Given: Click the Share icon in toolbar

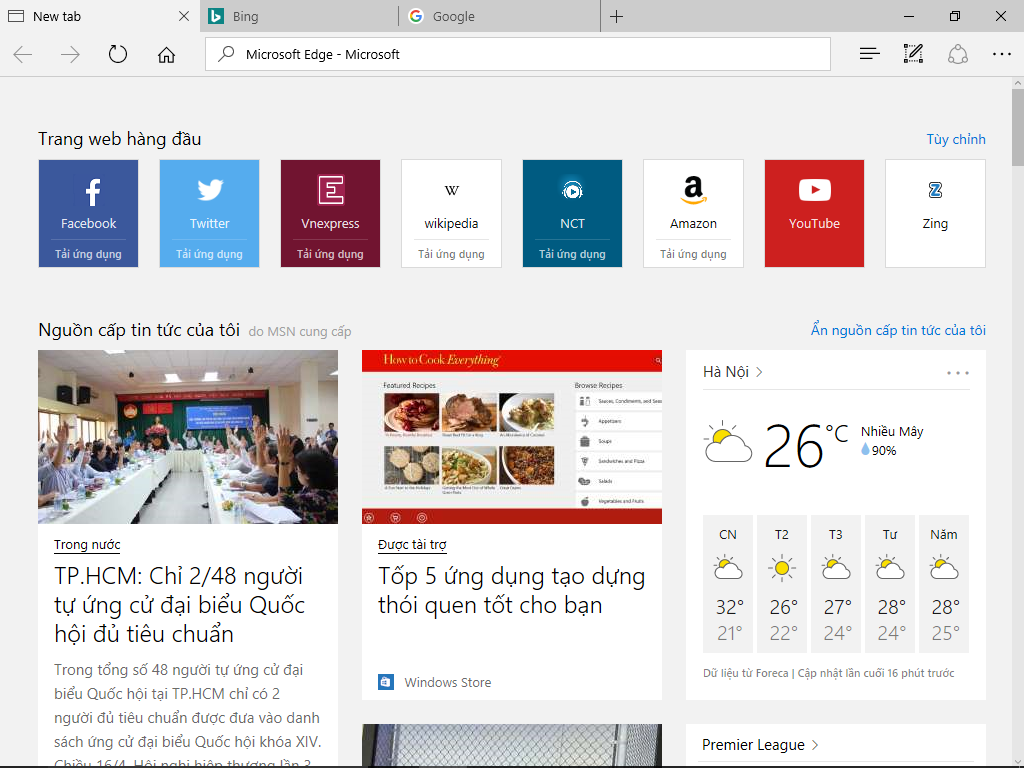Looking at the screenshot, I should pos(957,54).
